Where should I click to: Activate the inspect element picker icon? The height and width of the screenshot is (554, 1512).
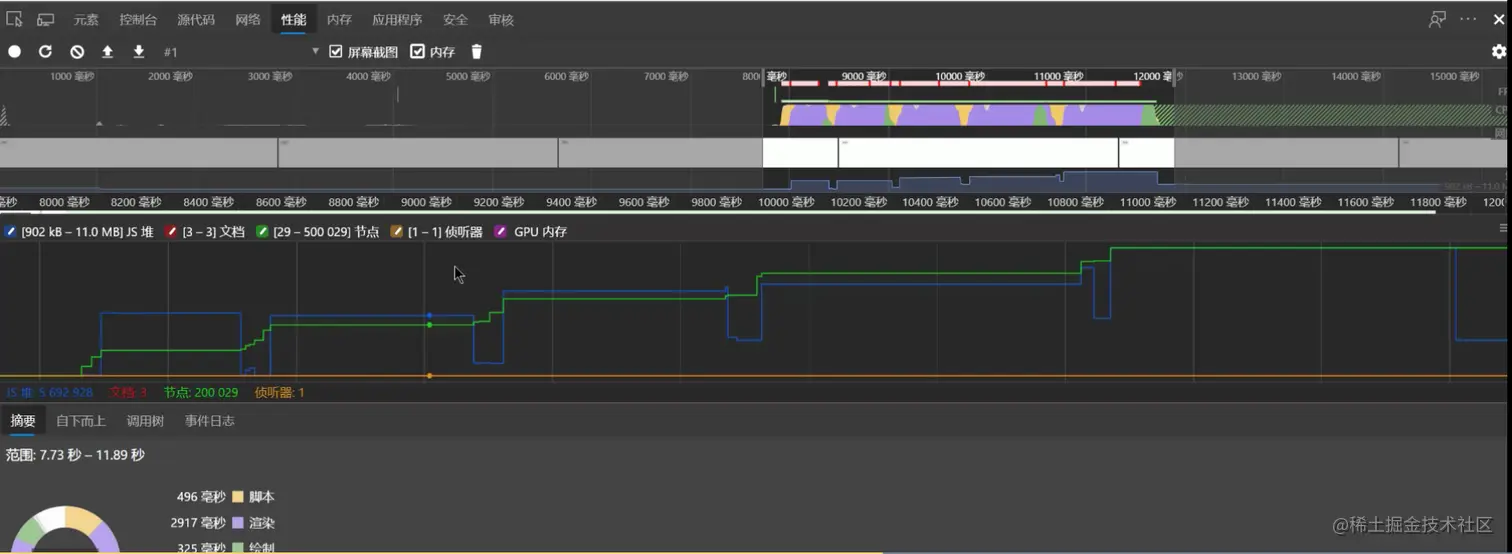tap(14, 19)
